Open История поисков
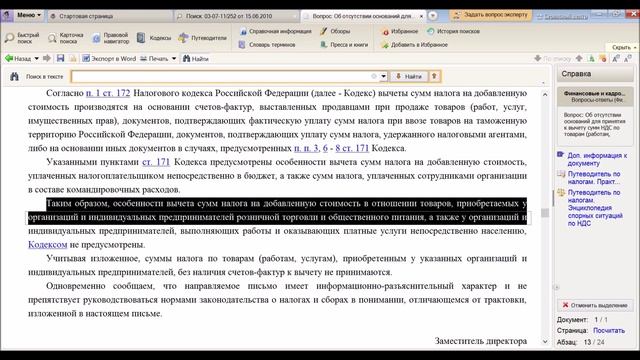The height and width of the screenshot is (360, 640). click(453, 31)
